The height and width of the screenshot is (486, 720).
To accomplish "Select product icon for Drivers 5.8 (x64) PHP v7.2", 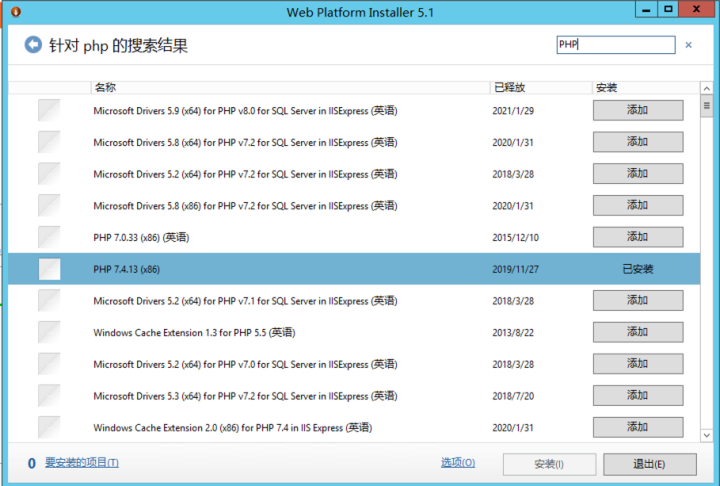I will pyautogui.click(x=49, y=142).
